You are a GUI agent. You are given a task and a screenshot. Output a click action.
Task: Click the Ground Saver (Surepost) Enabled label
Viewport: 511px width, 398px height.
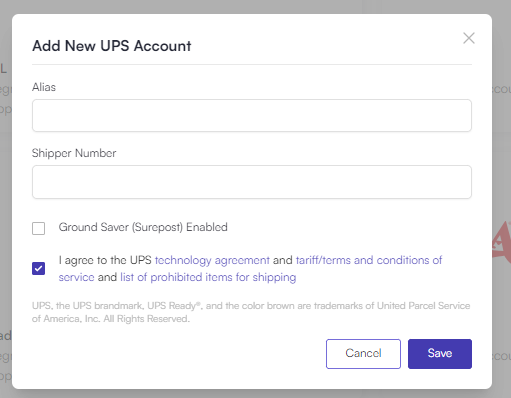point(143,227)
